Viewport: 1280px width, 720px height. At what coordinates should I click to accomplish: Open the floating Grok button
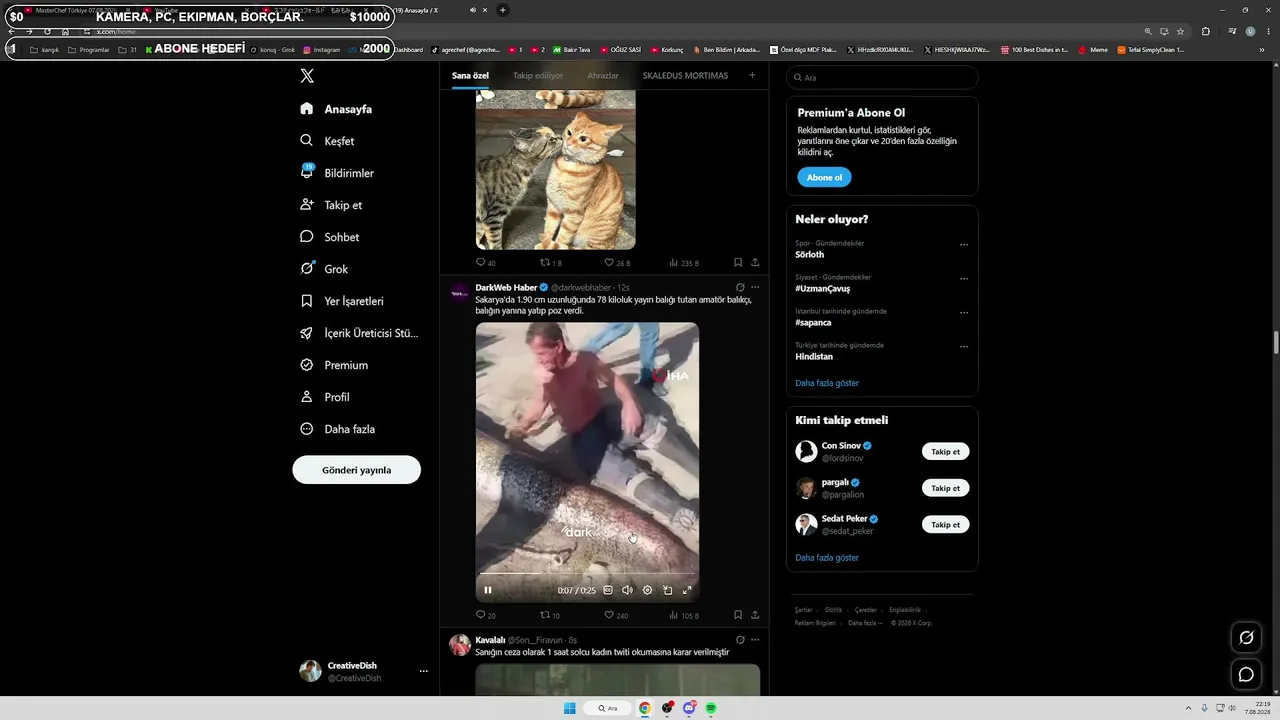[1246, 638]
